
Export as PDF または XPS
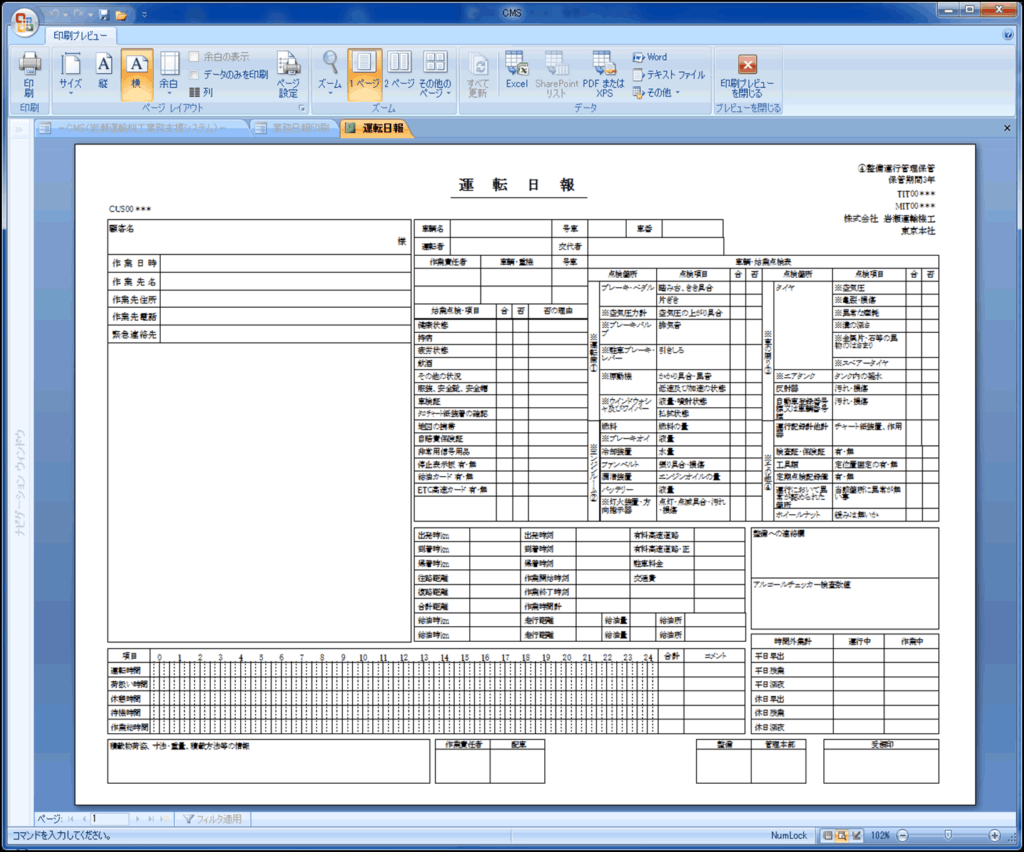click(x=604, y=74)
